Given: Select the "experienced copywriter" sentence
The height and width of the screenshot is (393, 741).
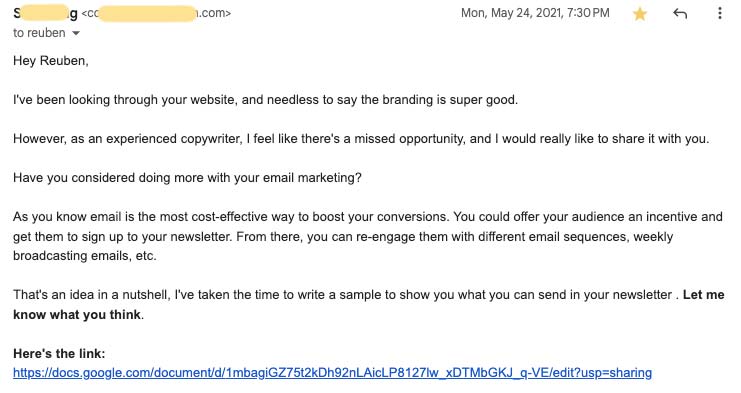Looking at the screenshot, I should point(361,139).
